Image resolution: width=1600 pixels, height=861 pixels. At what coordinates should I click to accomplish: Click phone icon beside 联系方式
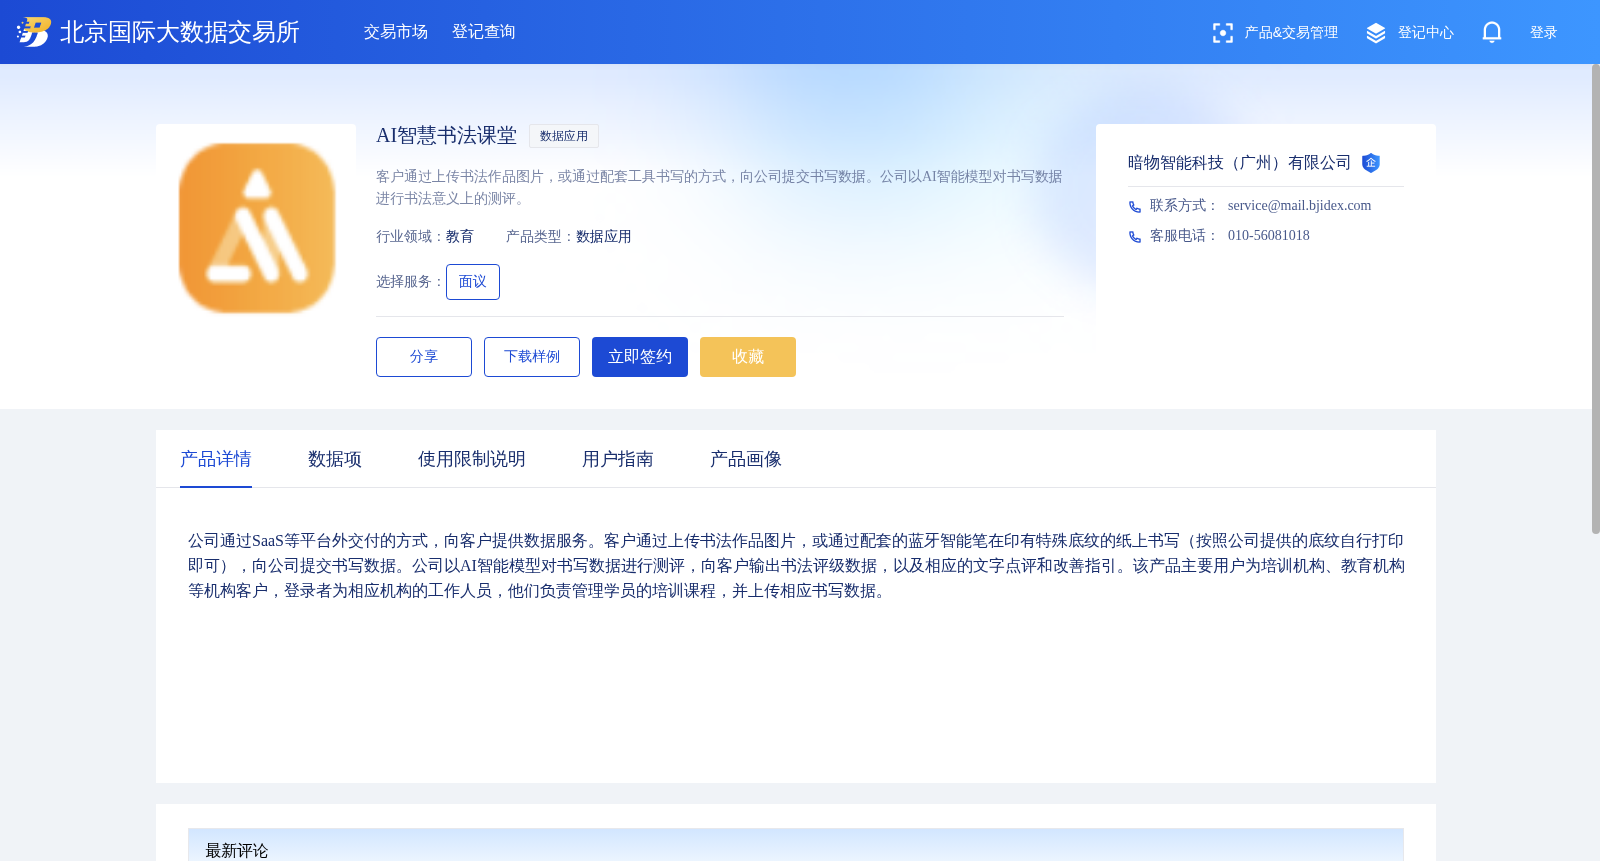coord(1135,207)
